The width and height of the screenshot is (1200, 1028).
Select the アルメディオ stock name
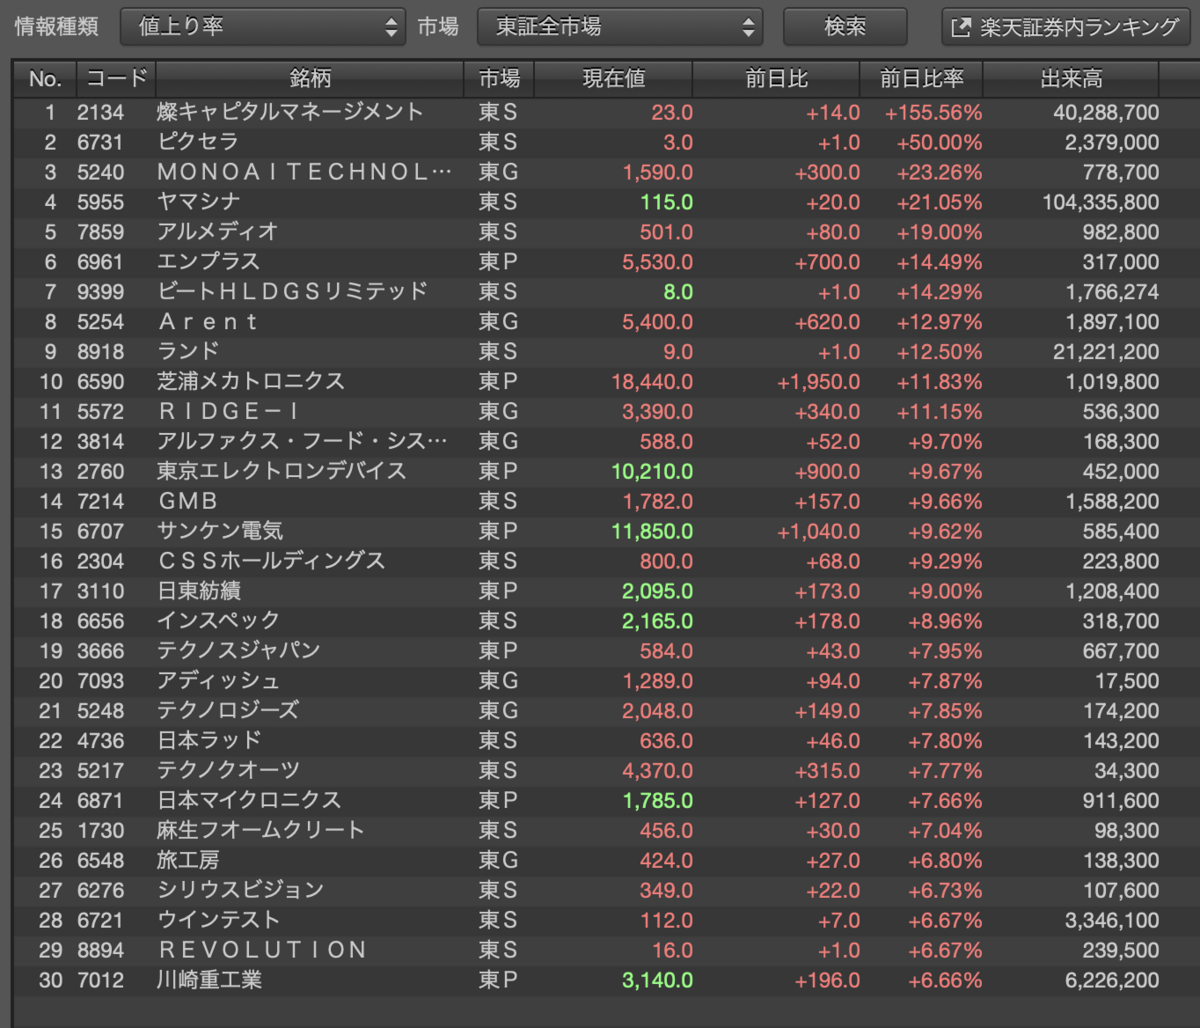tap(218, 232)
